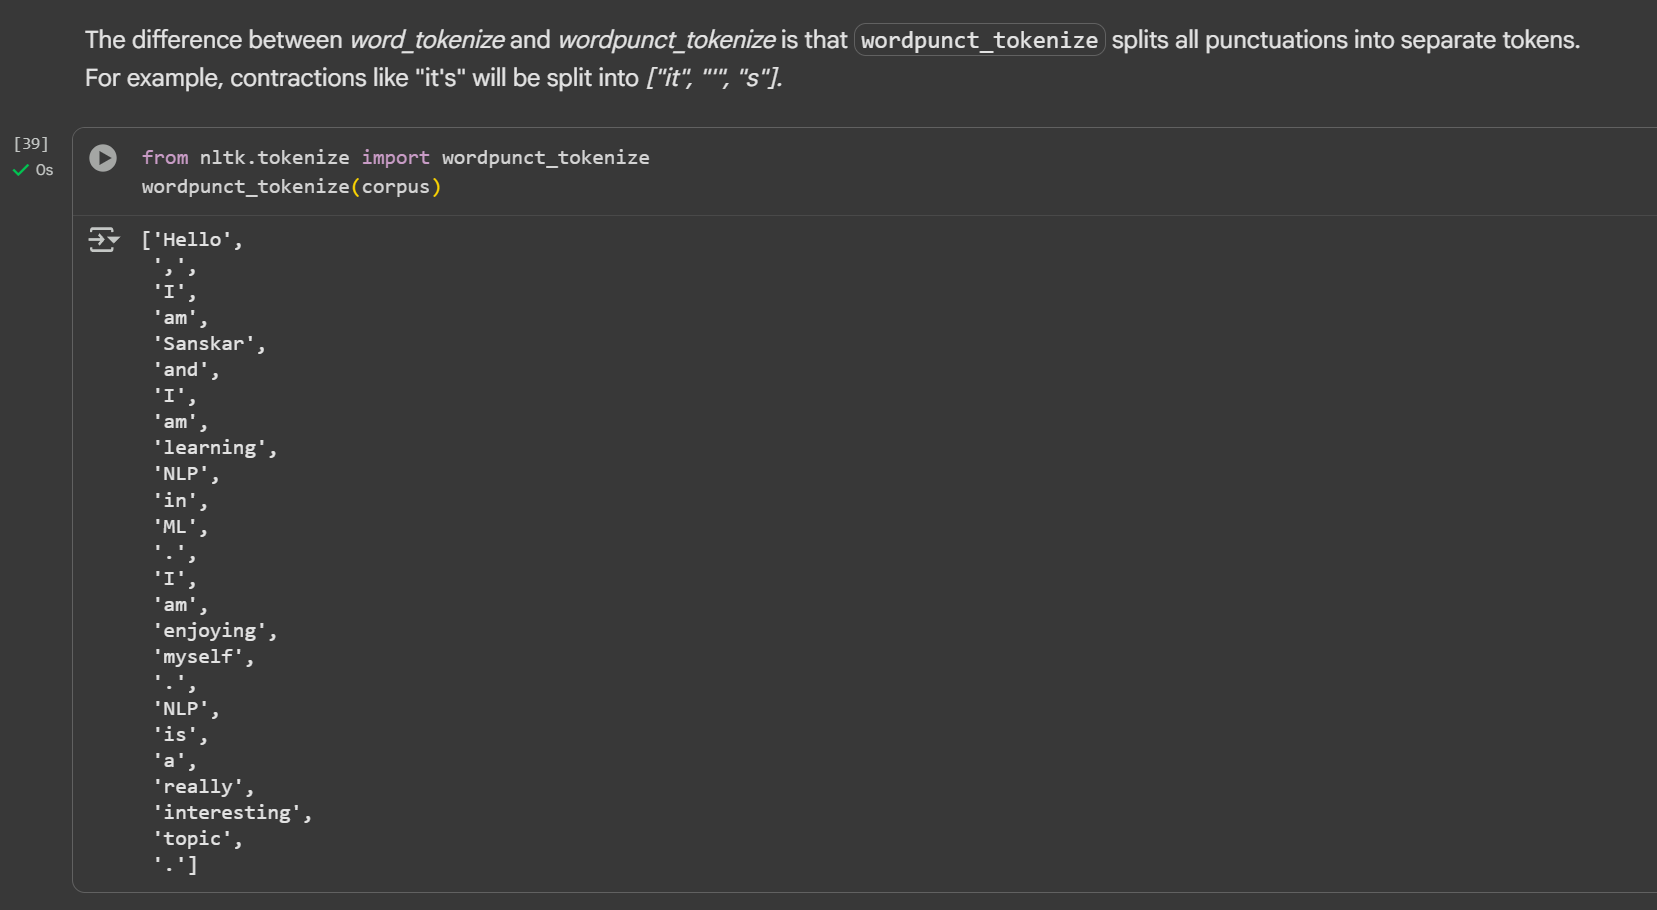Click the 'myself' output token

point(198,657)
